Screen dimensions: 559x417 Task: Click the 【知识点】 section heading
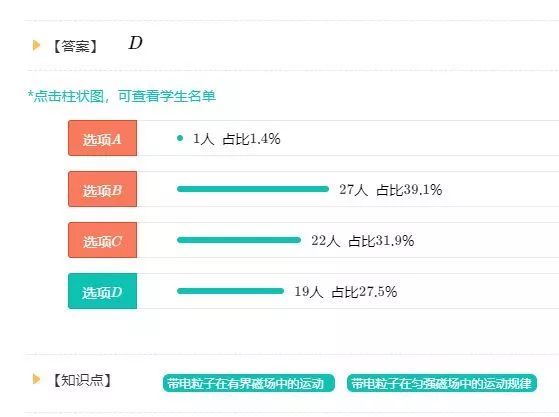click(x=82, y=380)
